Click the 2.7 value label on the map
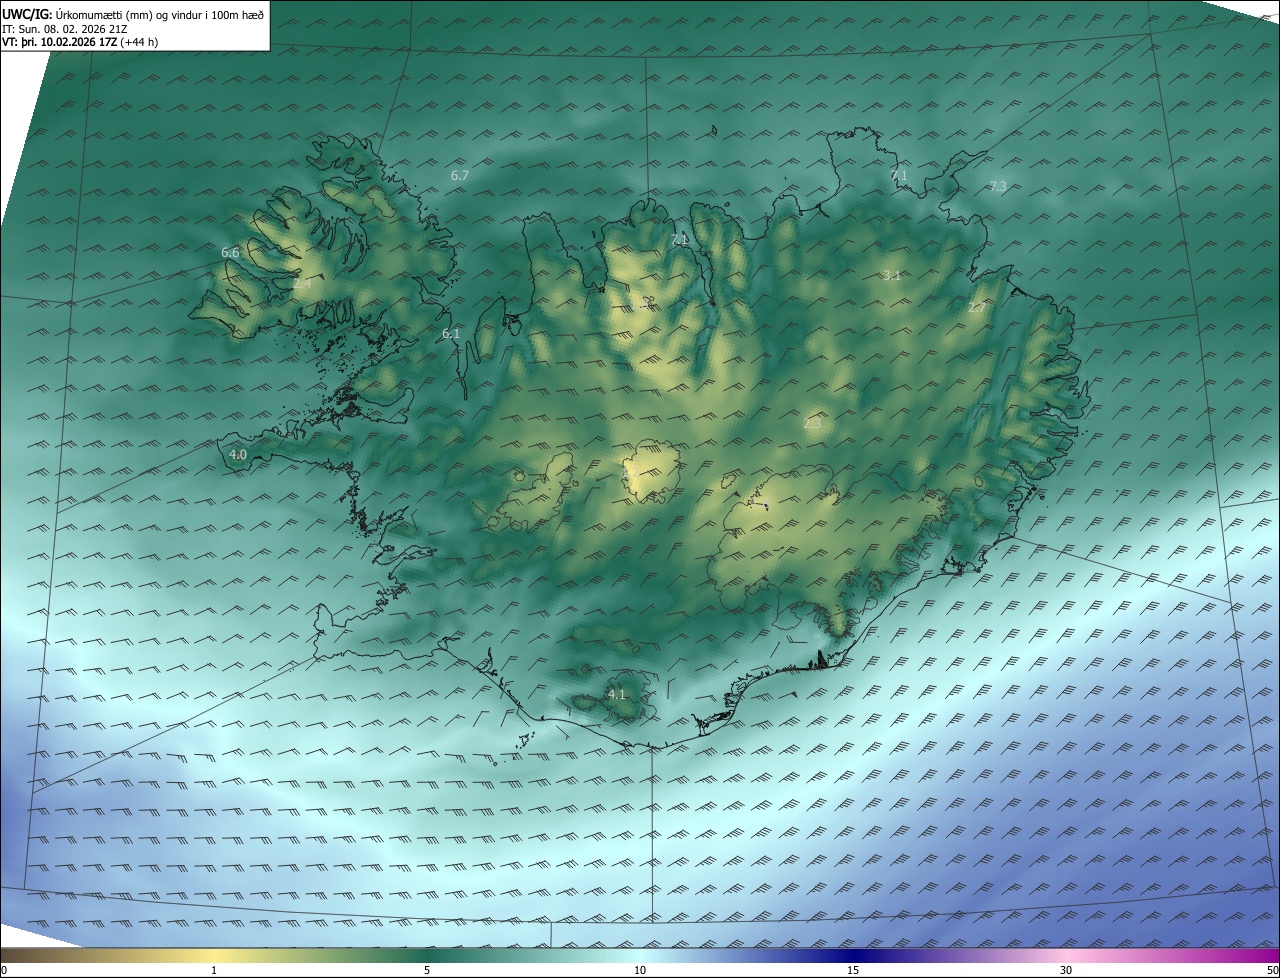 (976, 308)
